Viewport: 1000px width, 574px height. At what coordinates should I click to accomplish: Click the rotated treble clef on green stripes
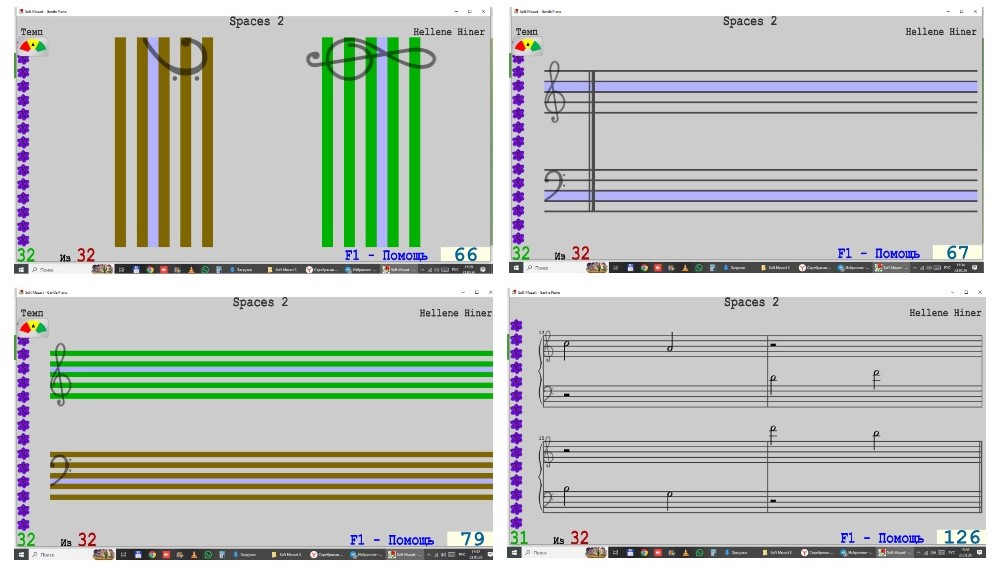coord(371,58)
